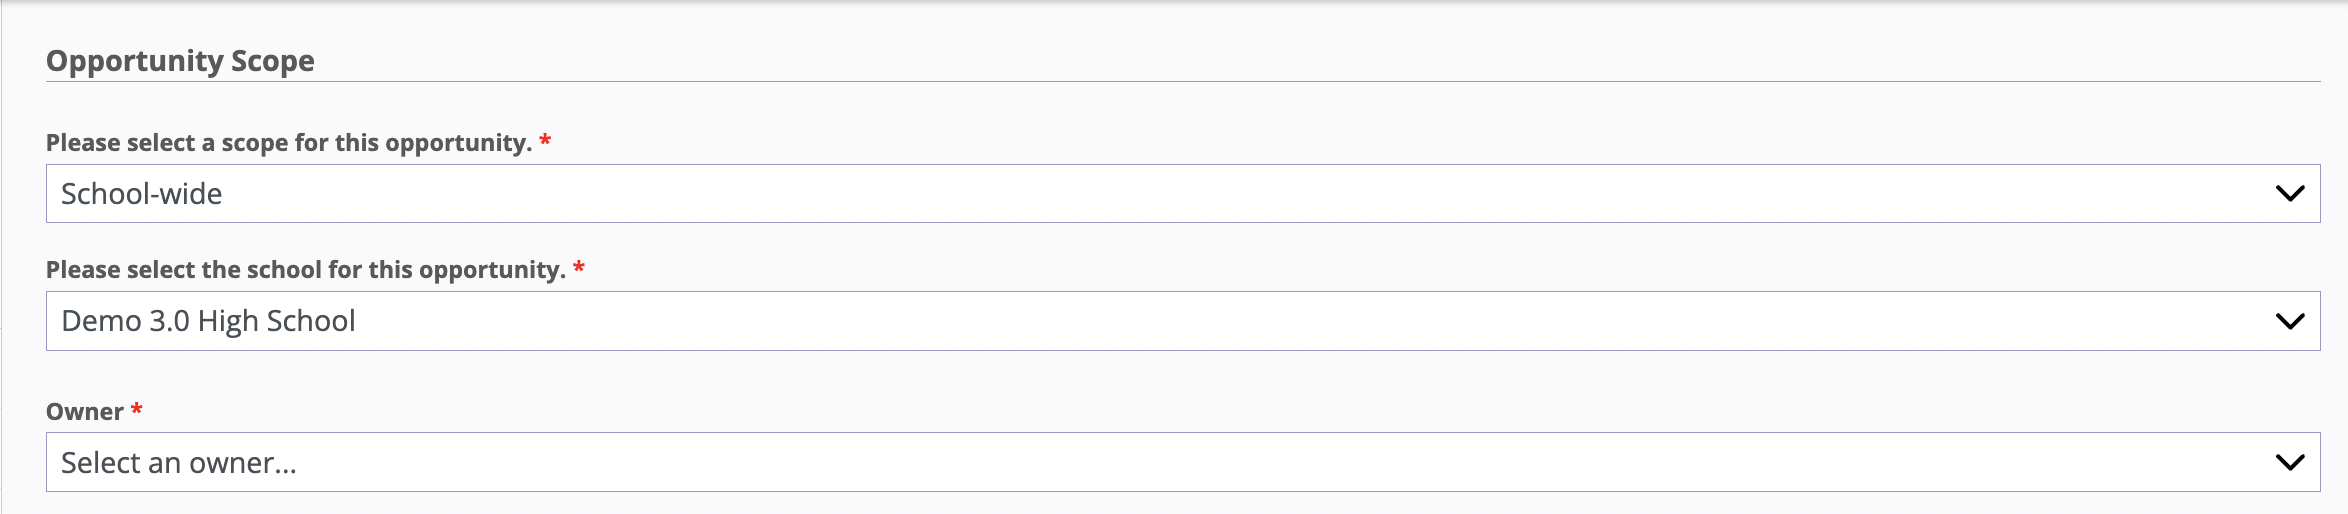Screen dimensions: 2348x514
Task: Click the "Demo 3.0 High School" selected value
Action: pos(208,321)
